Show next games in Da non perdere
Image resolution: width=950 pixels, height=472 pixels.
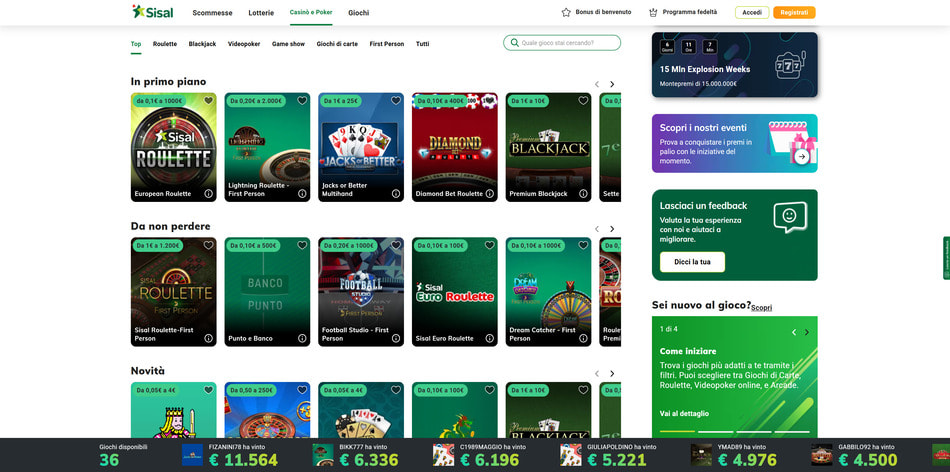(612, 229)
